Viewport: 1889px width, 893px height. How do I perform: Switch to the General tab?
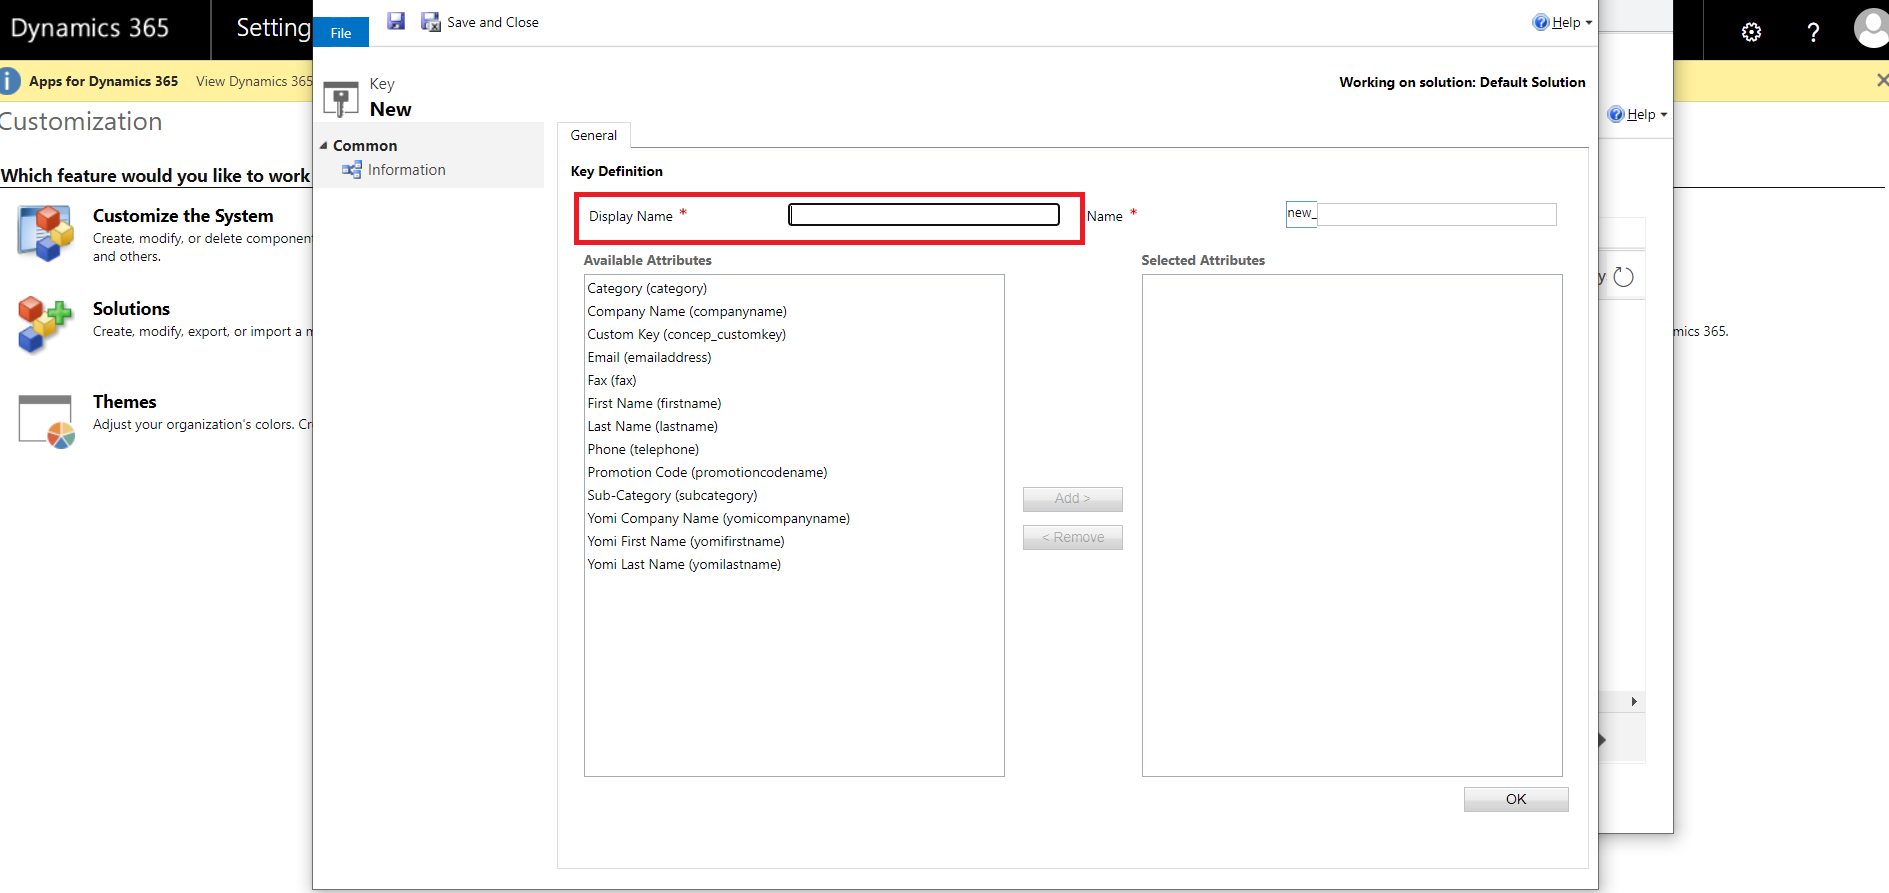point(593,135)
